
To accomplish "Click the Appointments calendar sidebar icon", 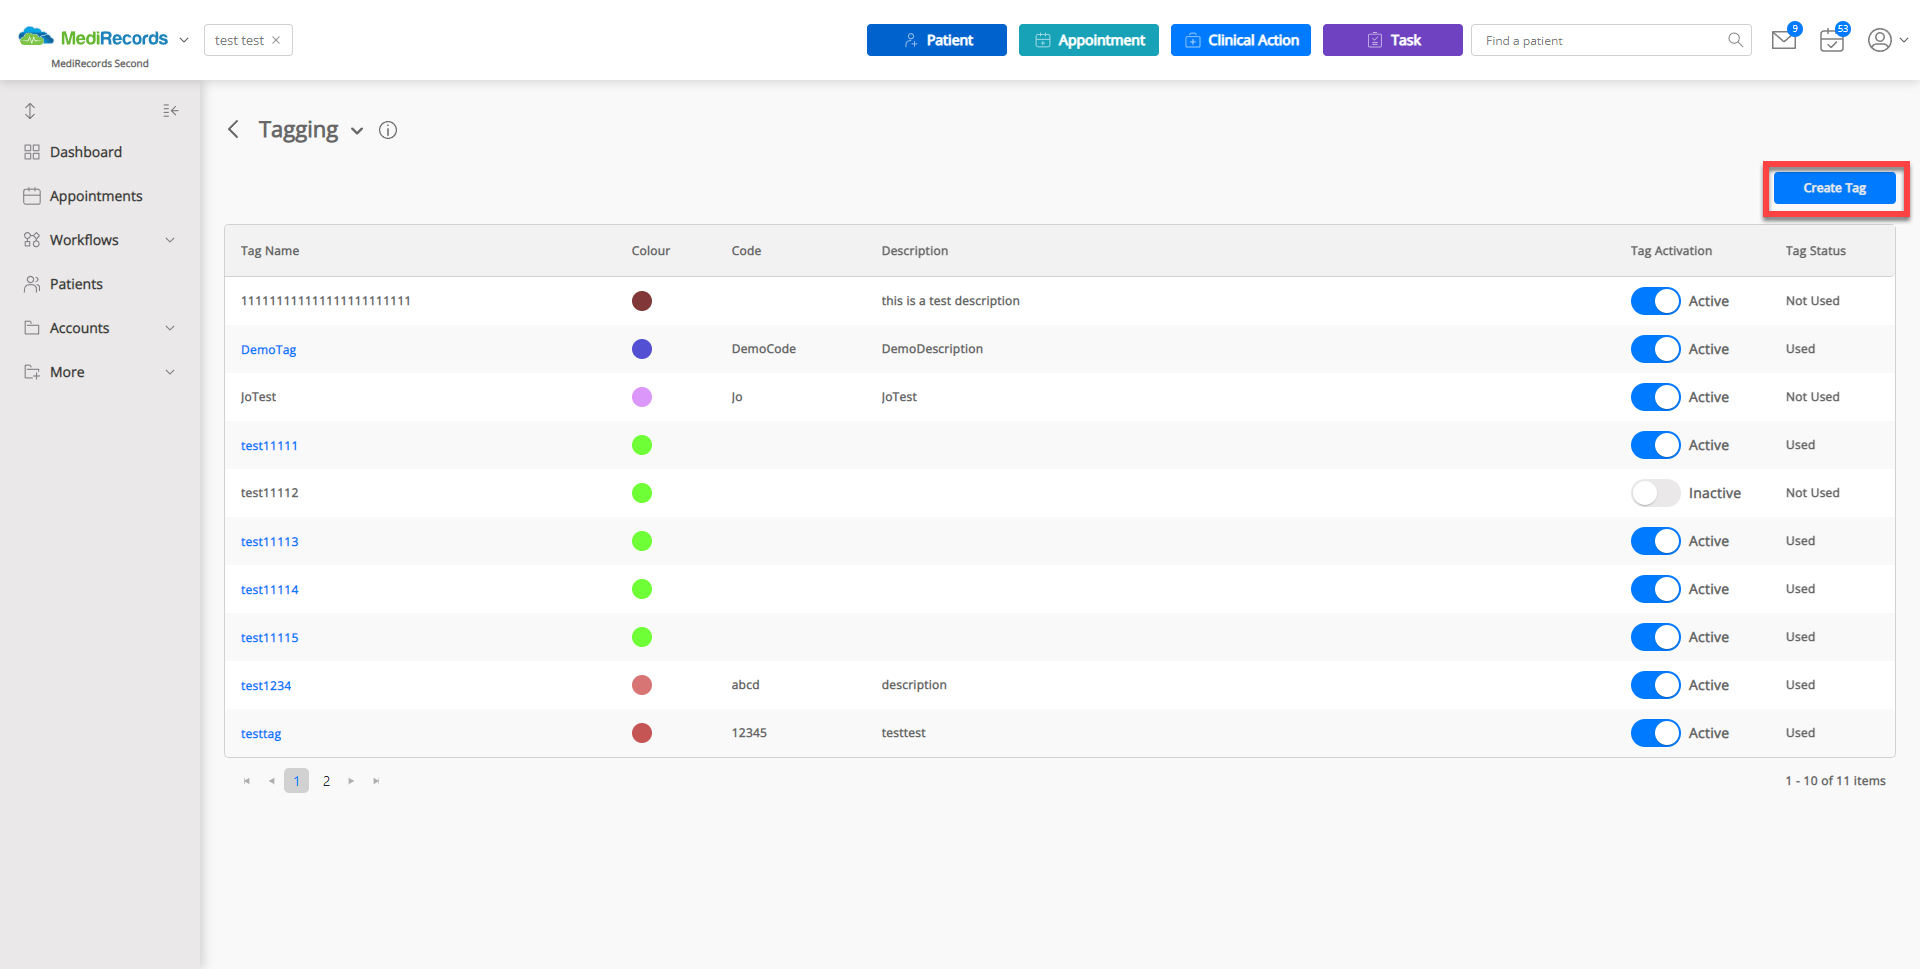I will (32, 196).
